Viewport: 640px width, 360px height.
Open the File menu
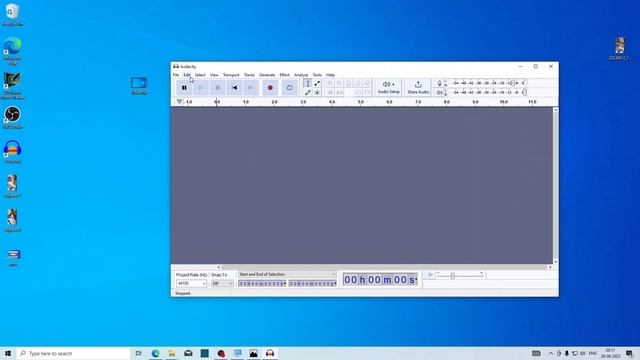point(176,75)
